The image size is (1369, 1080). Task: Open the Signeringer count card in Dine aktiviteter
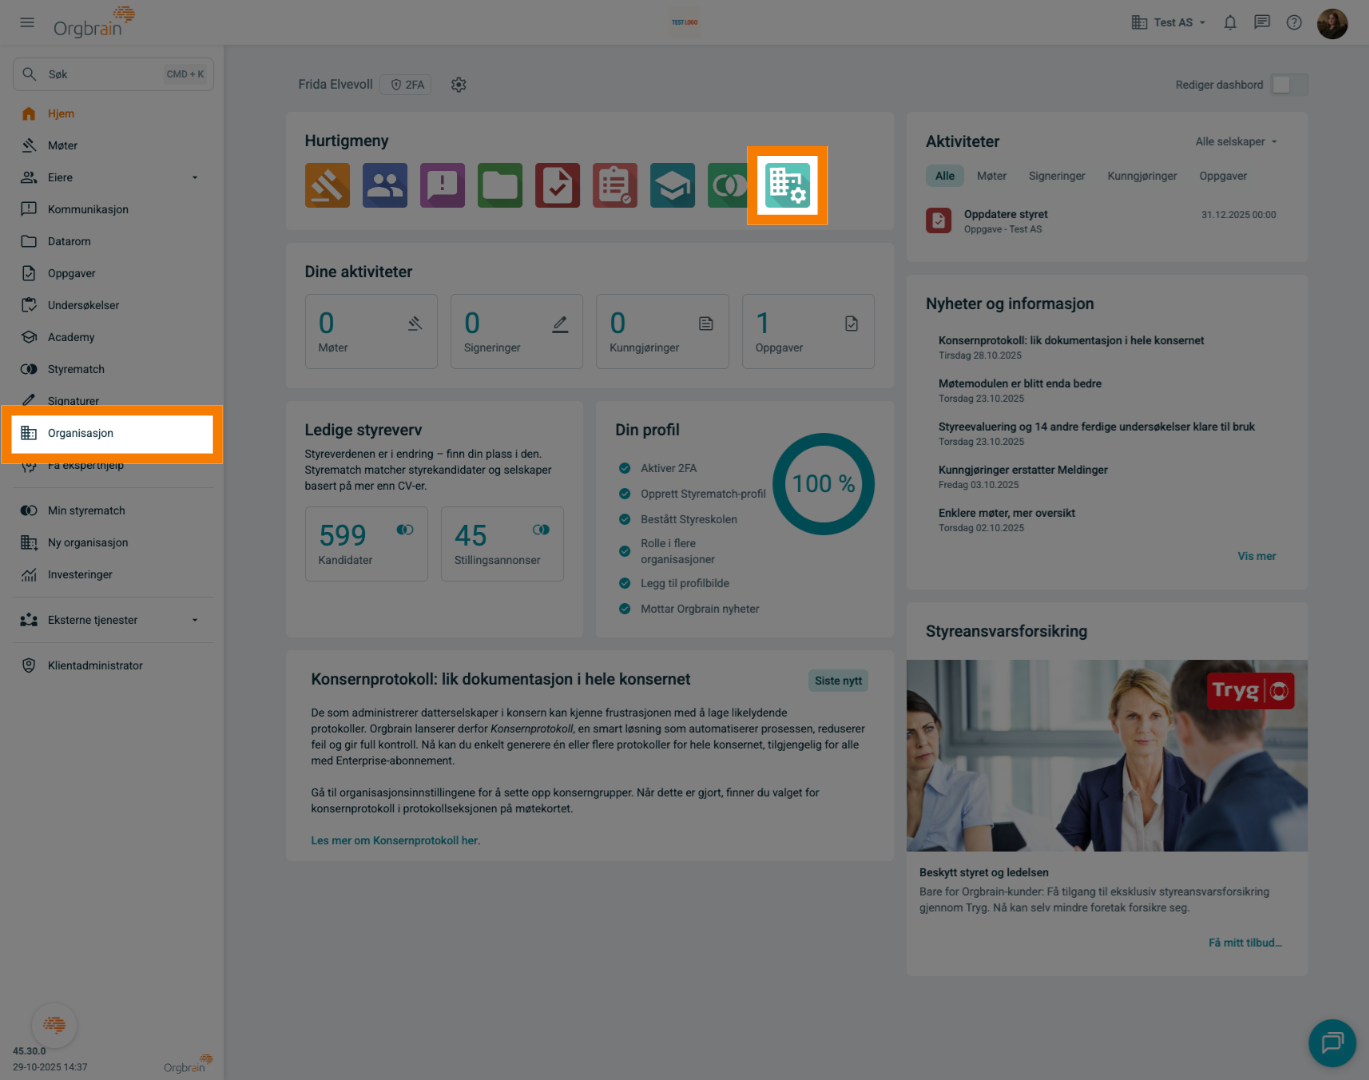point(517,331)
